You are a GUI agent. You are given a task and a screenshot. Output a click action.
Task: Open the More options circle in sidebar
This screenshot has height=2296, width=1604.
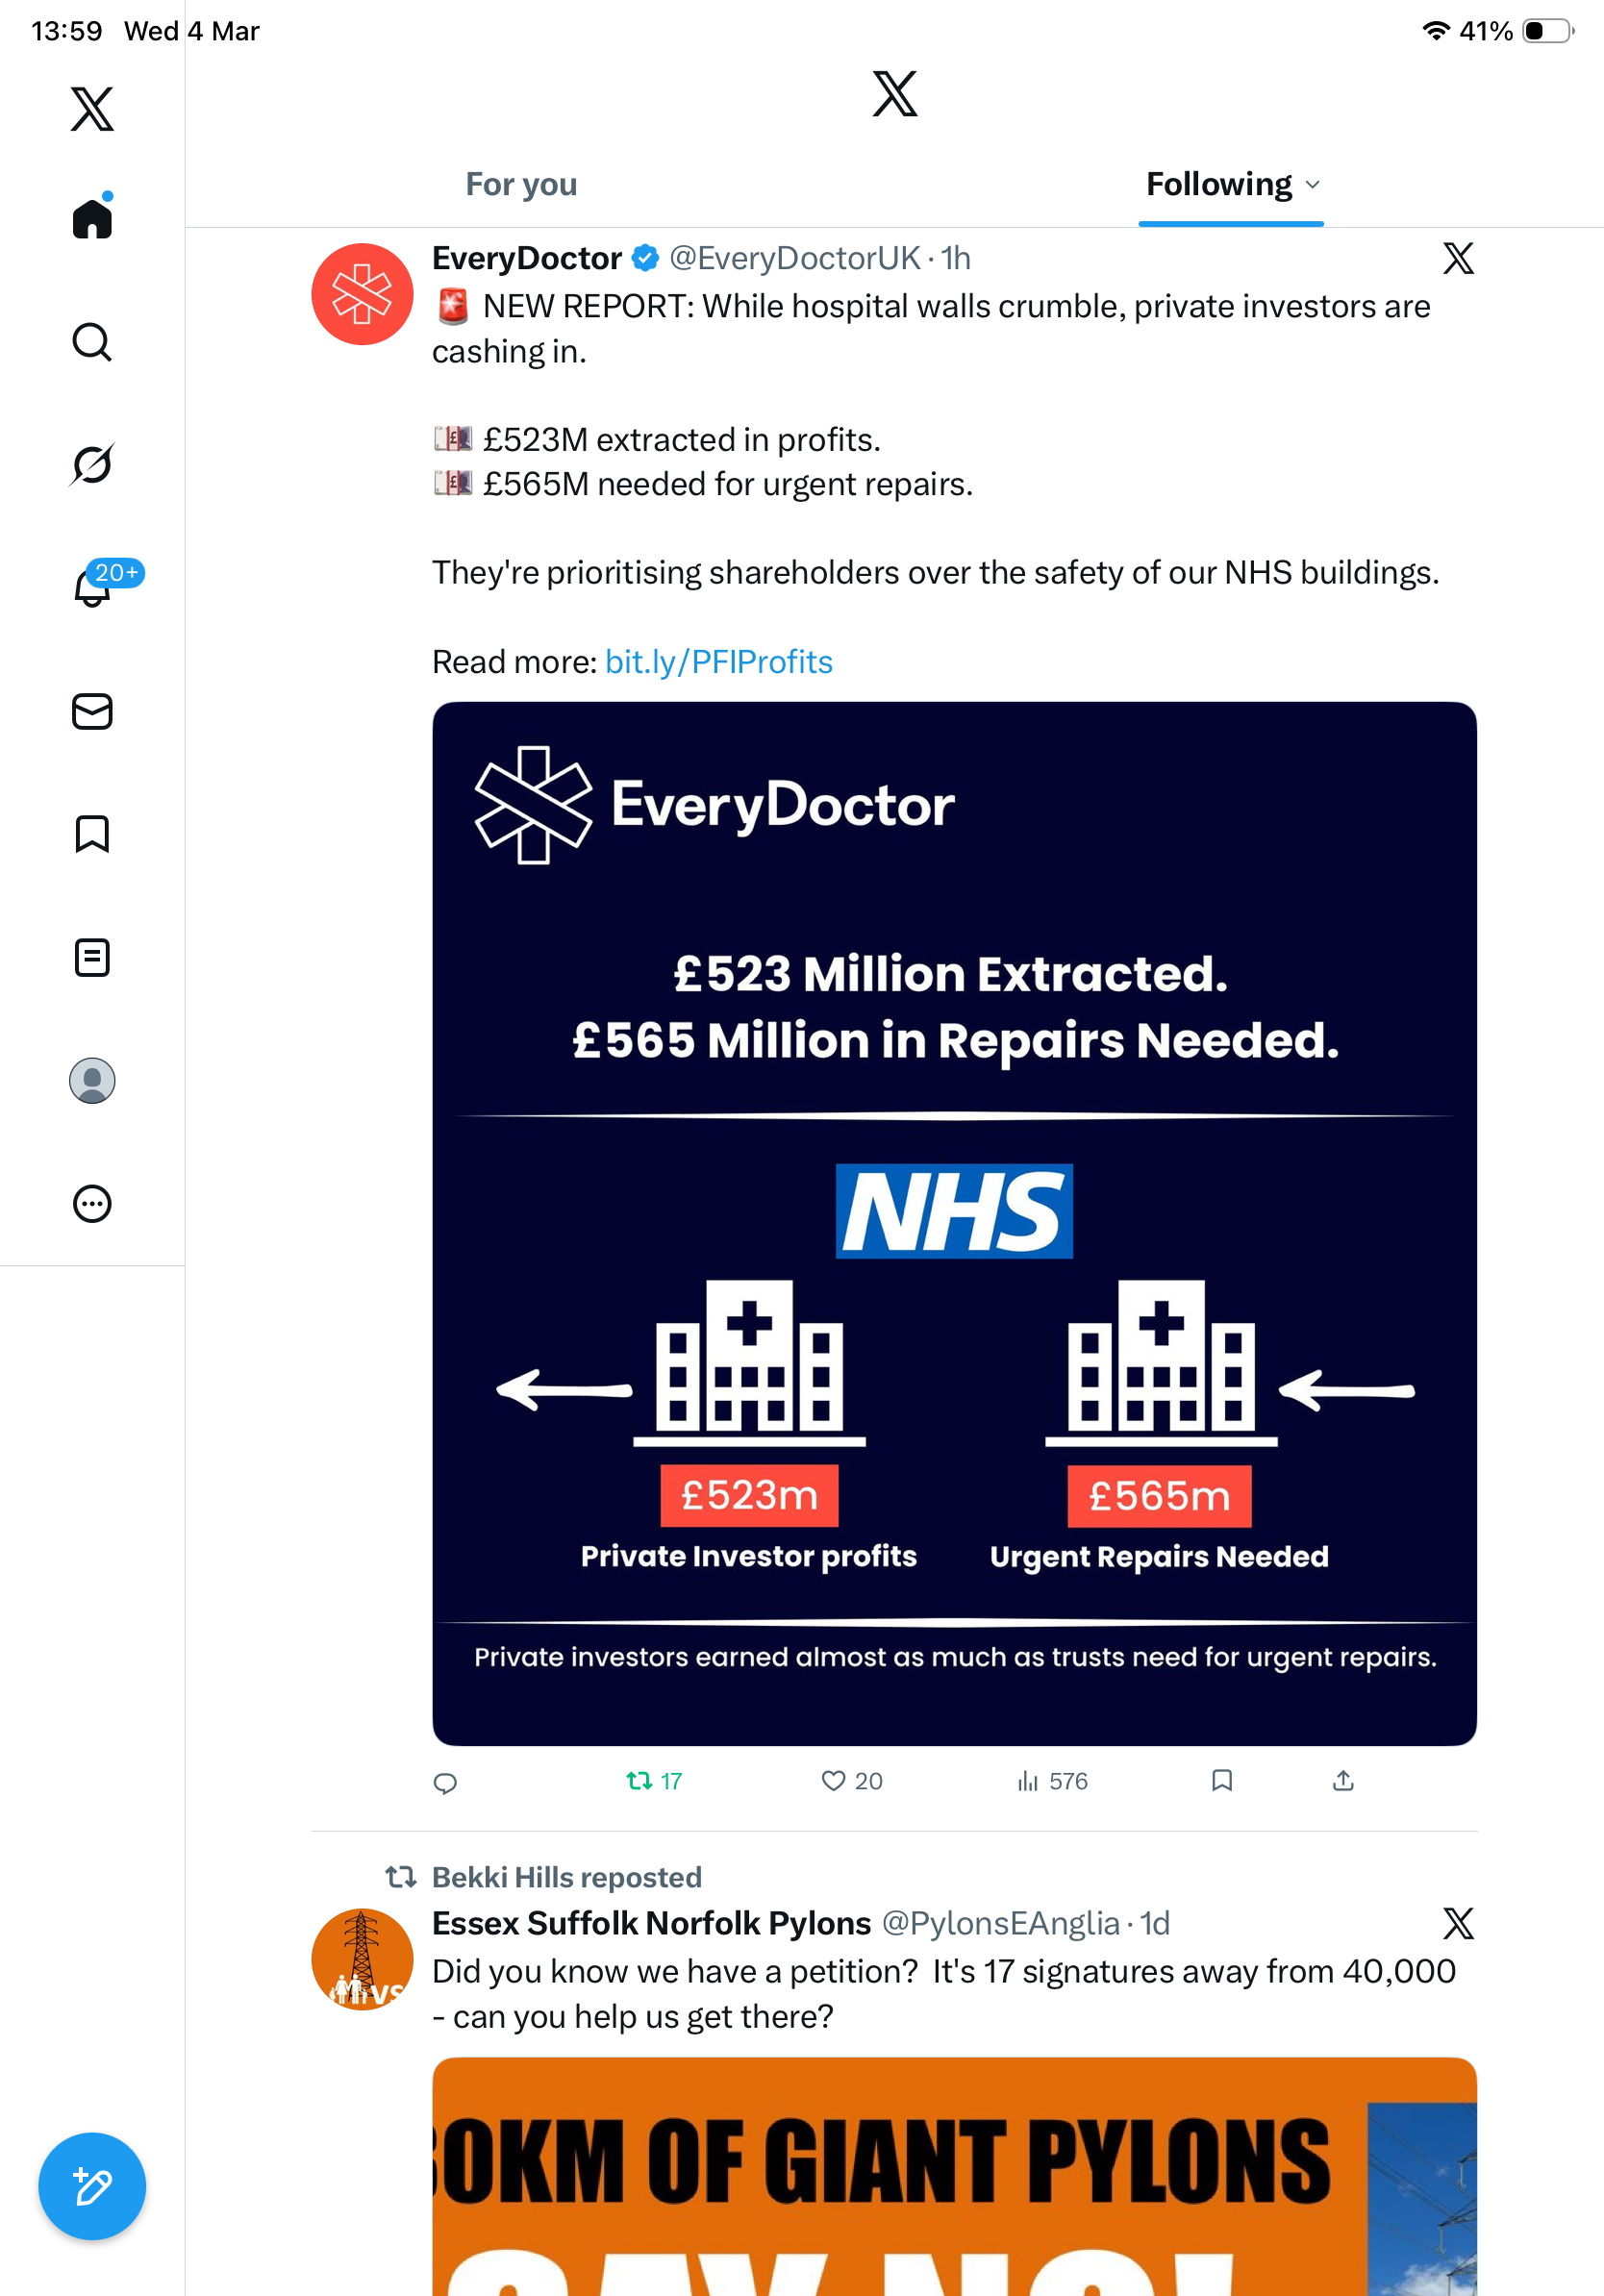pos(92,1203)
